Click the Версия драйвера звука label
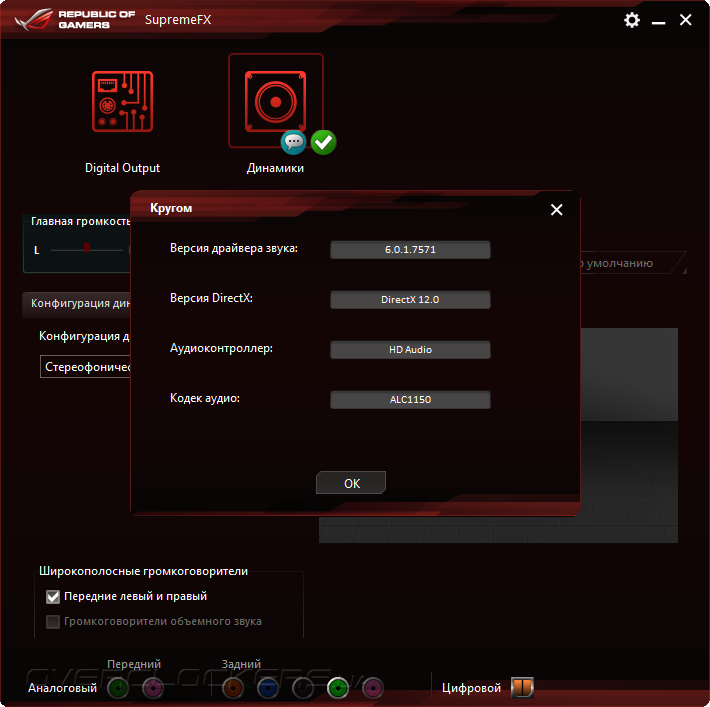710x707 pixels. [234, 248]
